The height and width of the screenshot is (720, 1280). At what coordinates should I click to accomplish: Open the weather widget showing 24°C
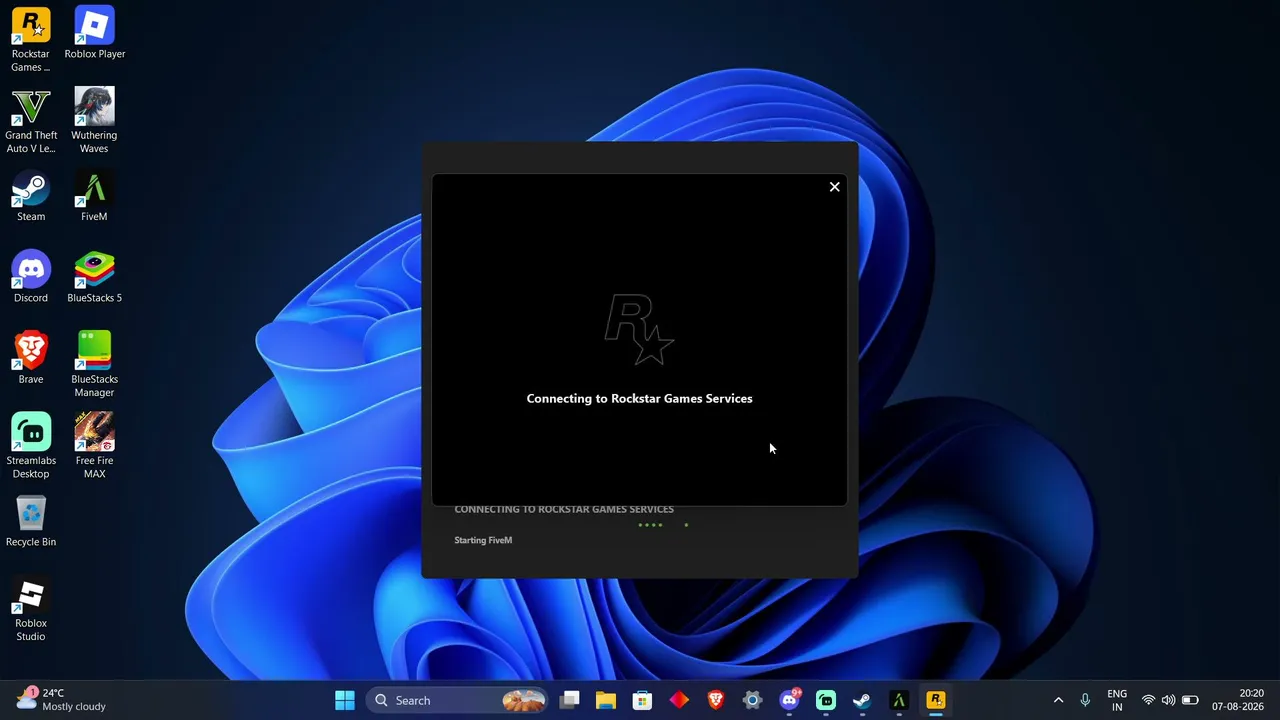(62, 700)
